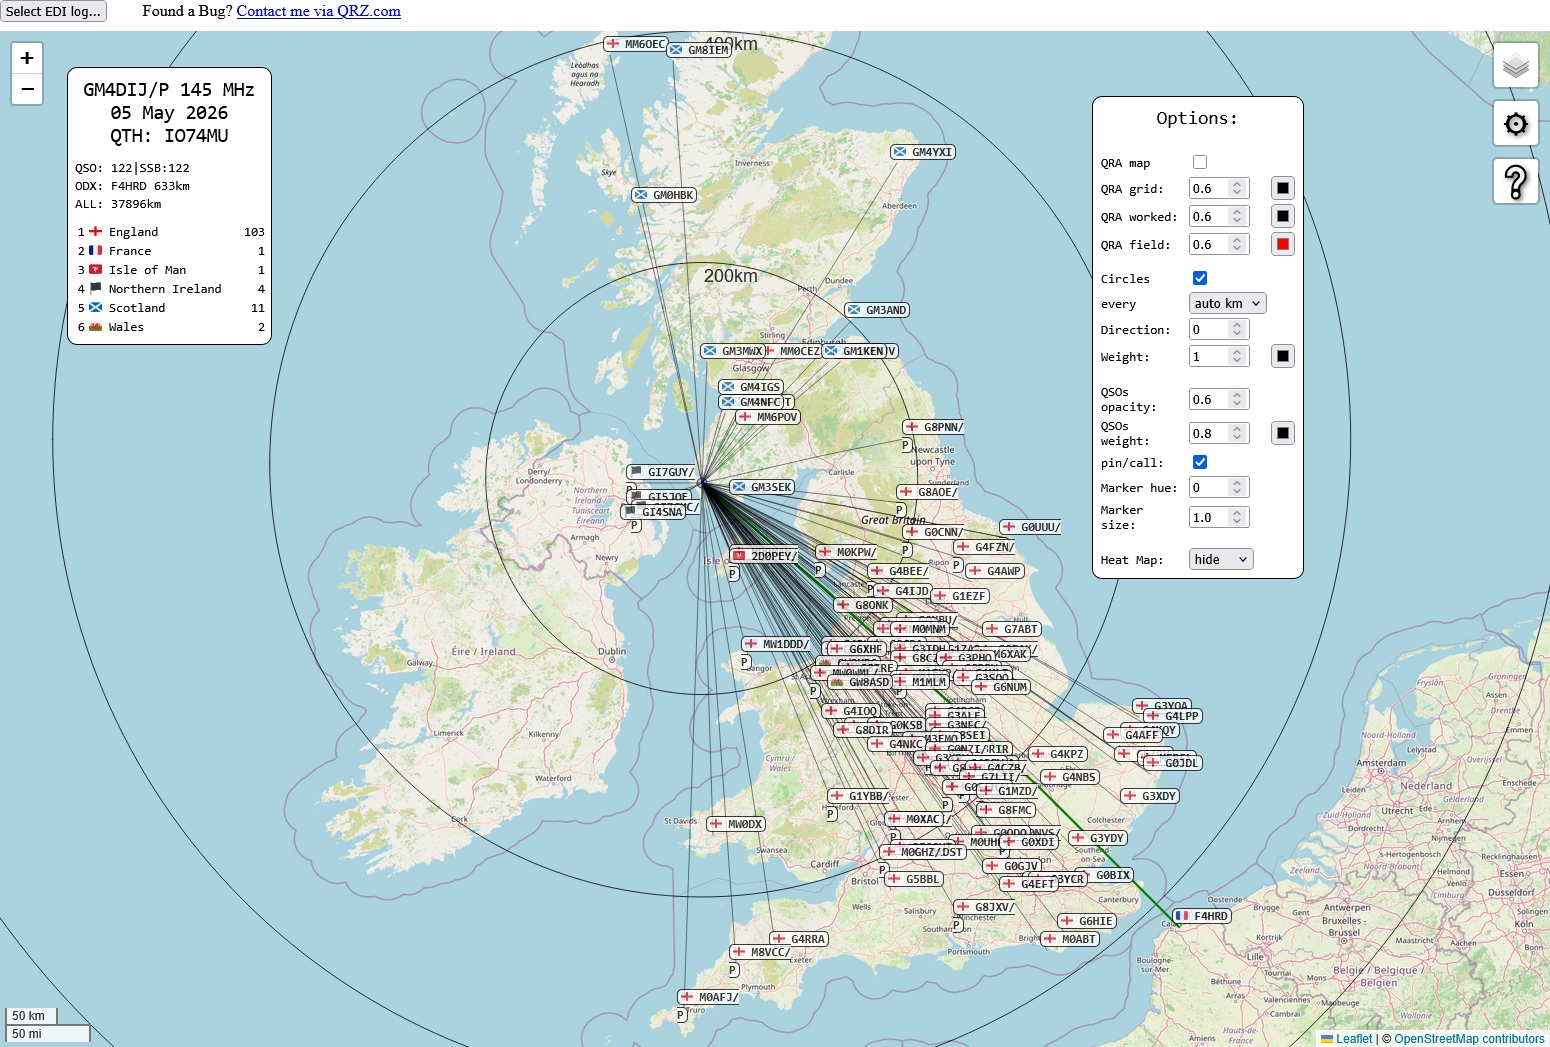The width and height of the screenshot is (1550, 1047).
Task: Click the M0ABT station marker
Action: 1070,939
